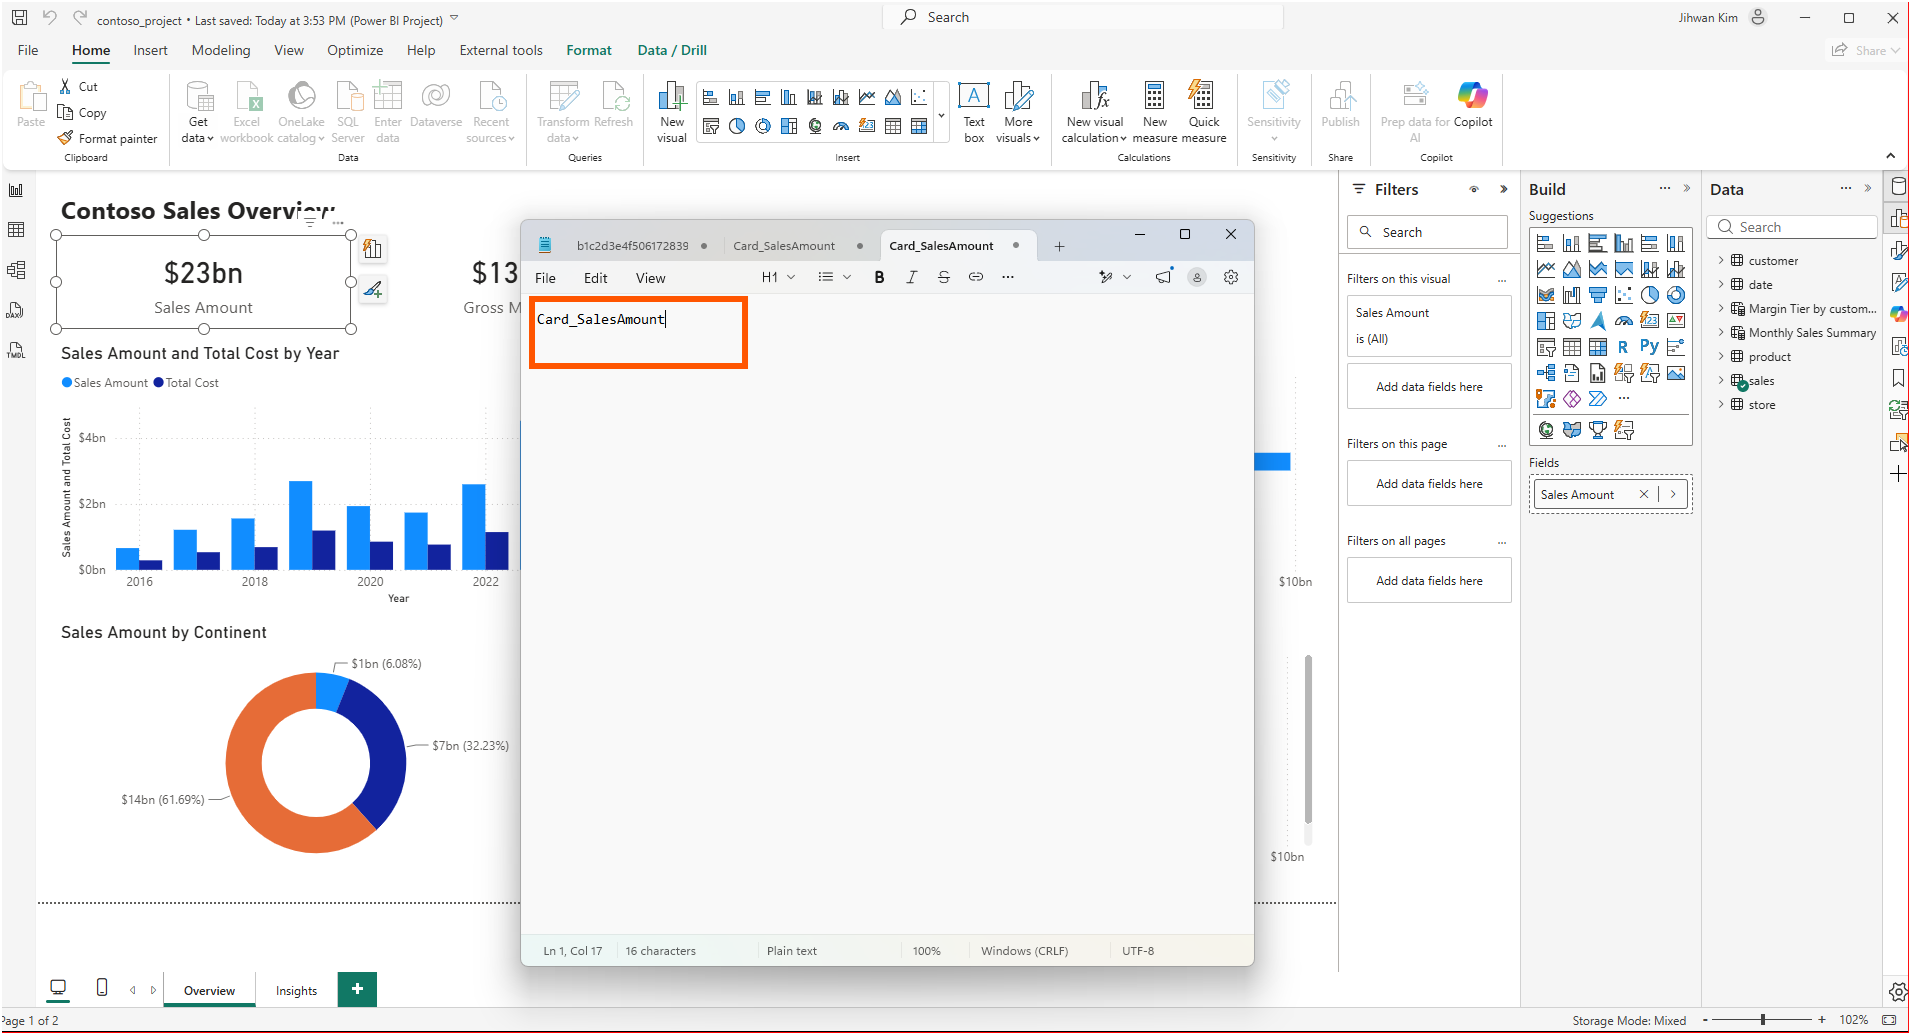Screen dimensions: 1911x1035
Task: Open Notepad settings gear
Action: coord(1231,277)
